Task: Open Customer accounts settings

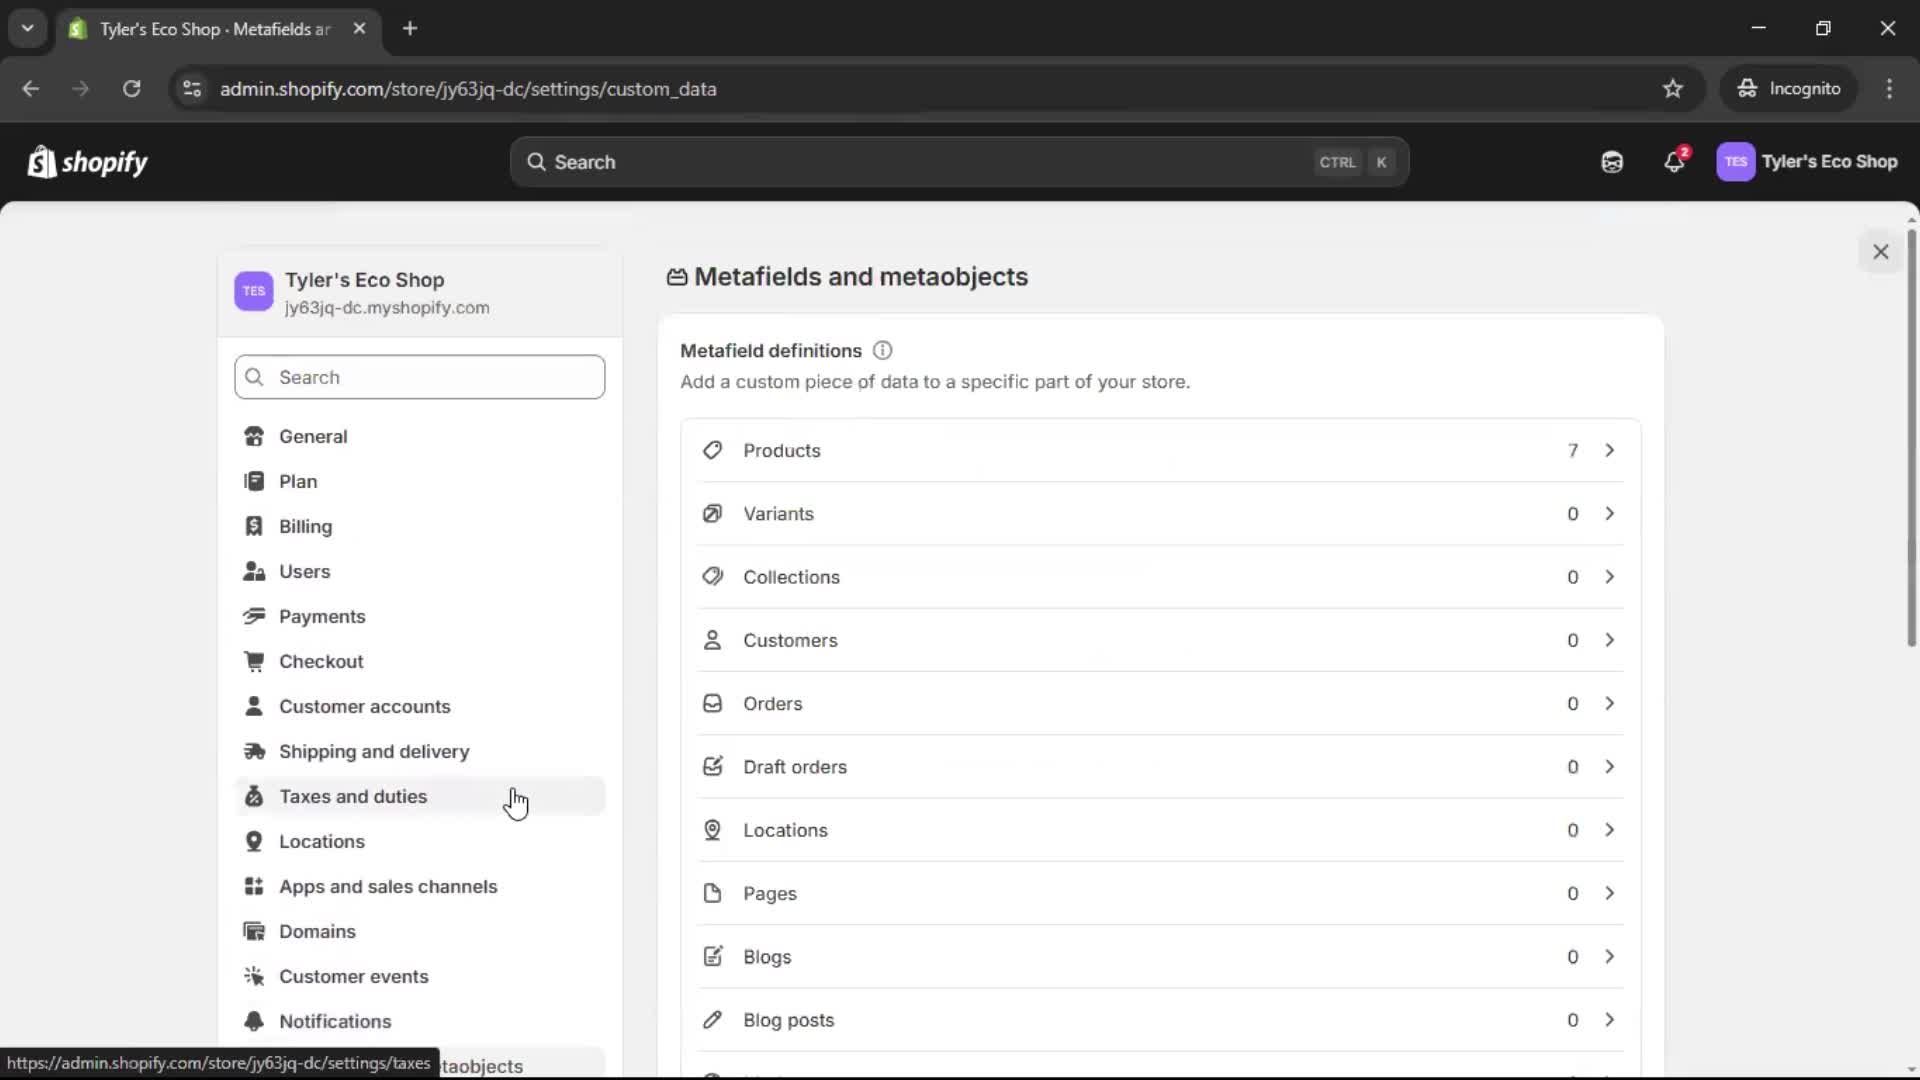Action: (365, 706)
